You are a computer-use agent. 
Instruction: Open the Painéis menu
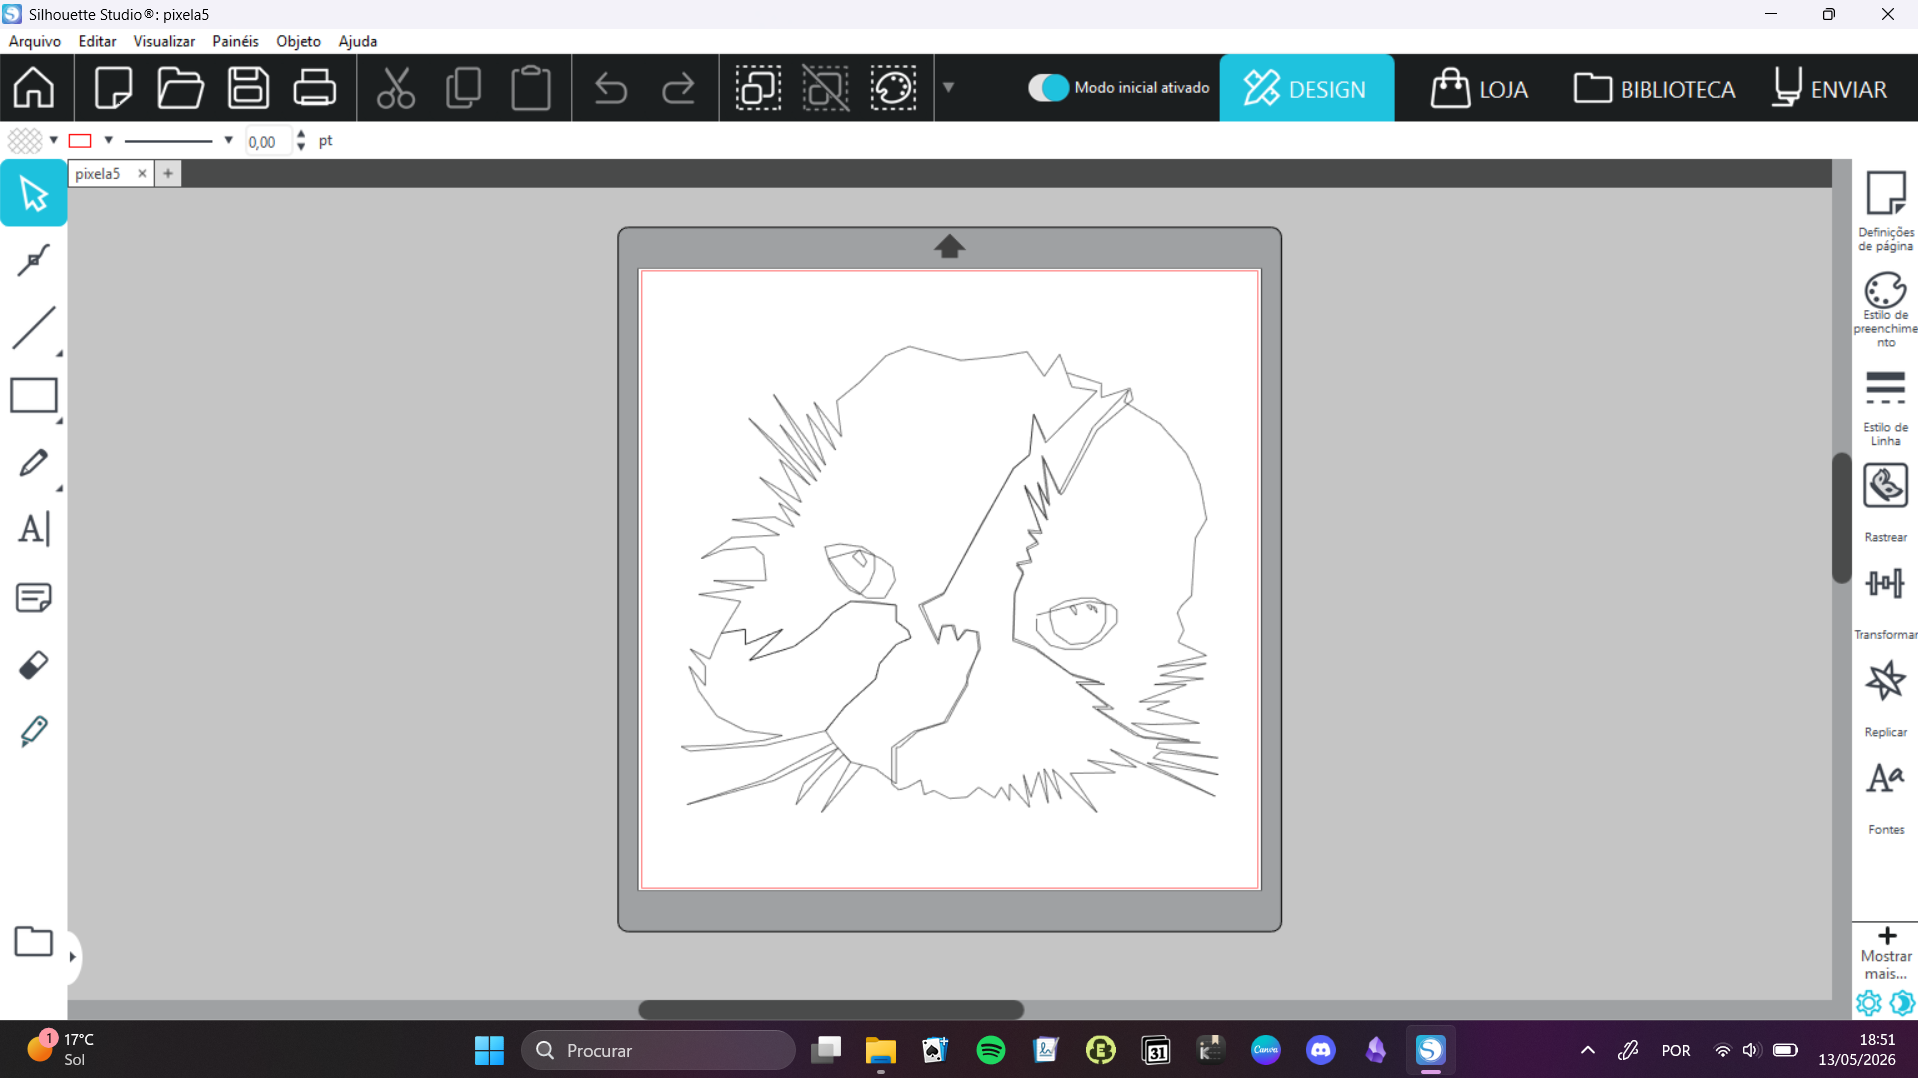click(x=235, y=41)
